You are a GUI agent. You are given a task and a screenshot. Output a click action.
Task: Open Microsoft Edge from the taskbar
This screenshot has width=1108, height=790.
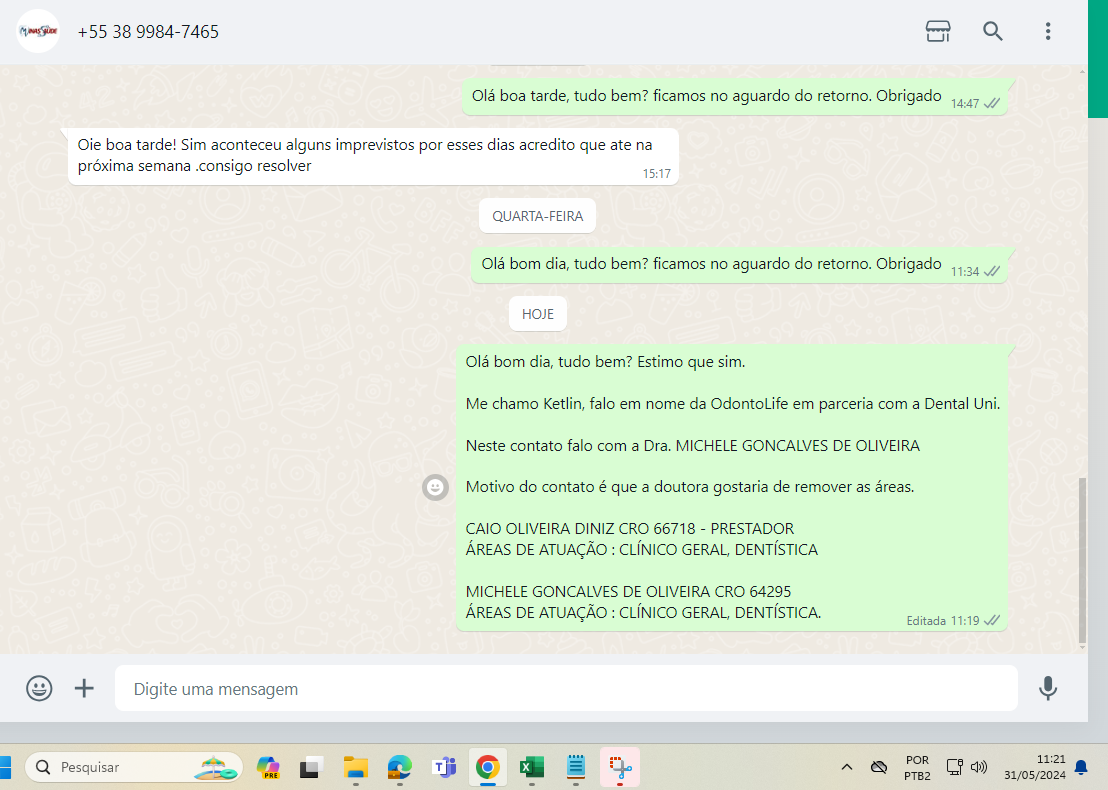(x=399, y=767)
